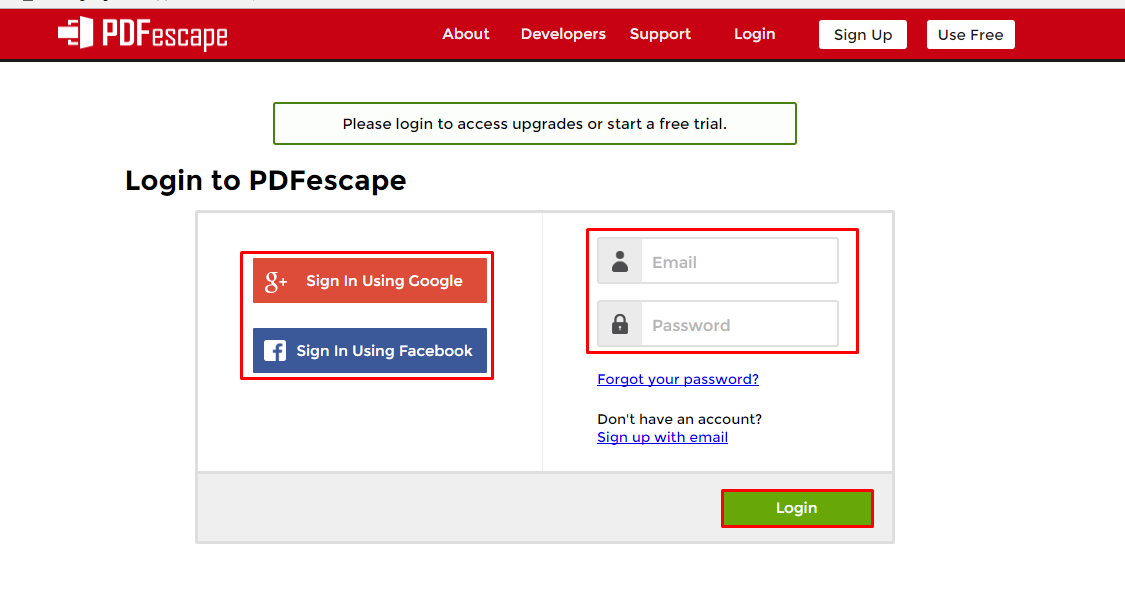Click the Facebook logo icon
Image resolution: width=1125 pixels, height=615 pixels.
(x=275, y=350)
